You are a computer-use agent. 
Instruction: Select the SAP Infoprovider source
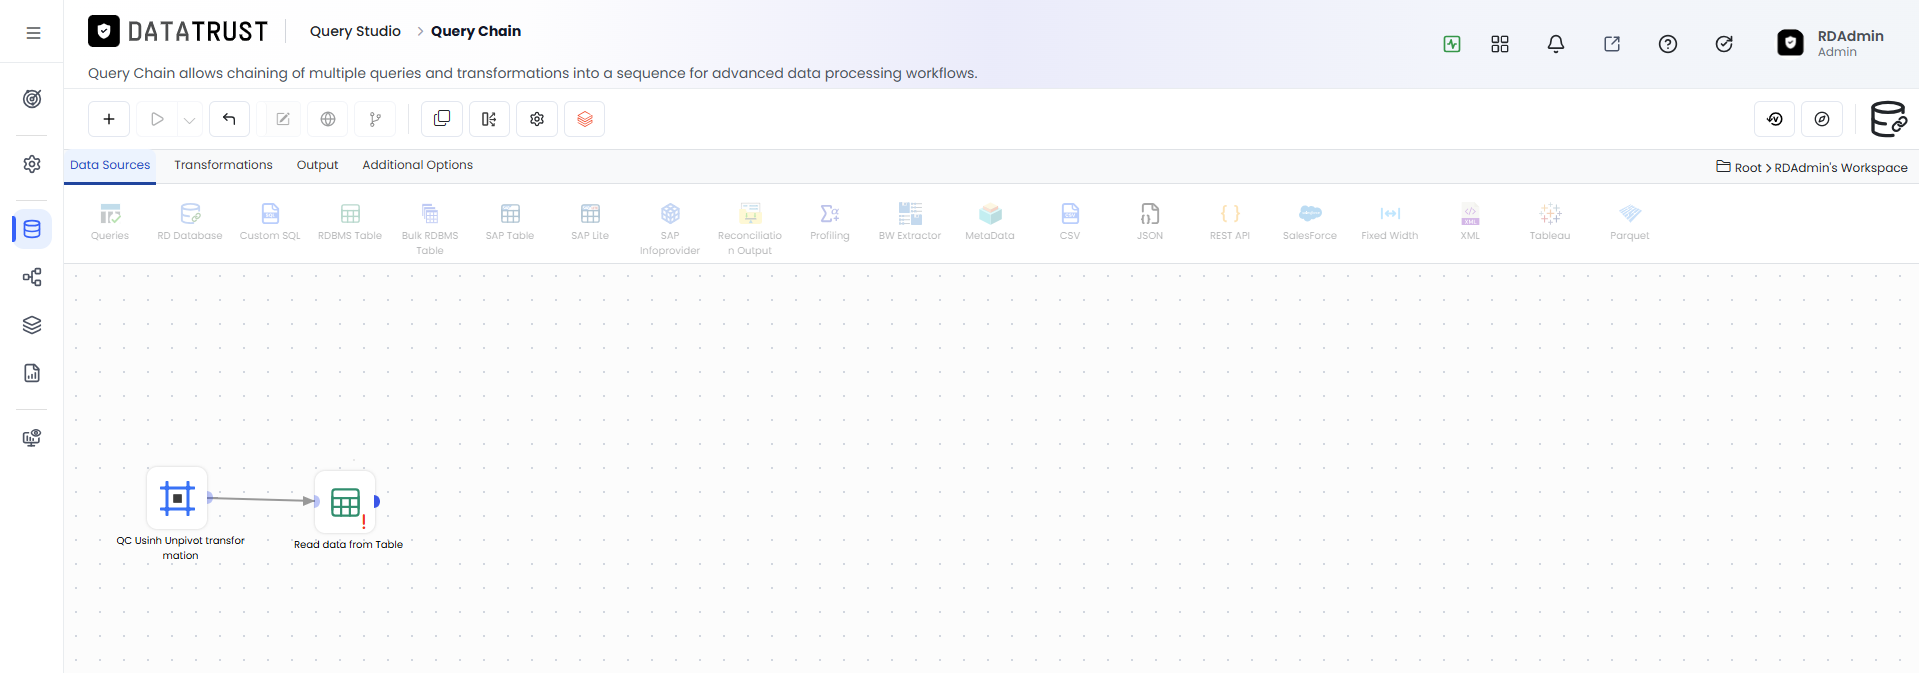click(x=670, y=229)
